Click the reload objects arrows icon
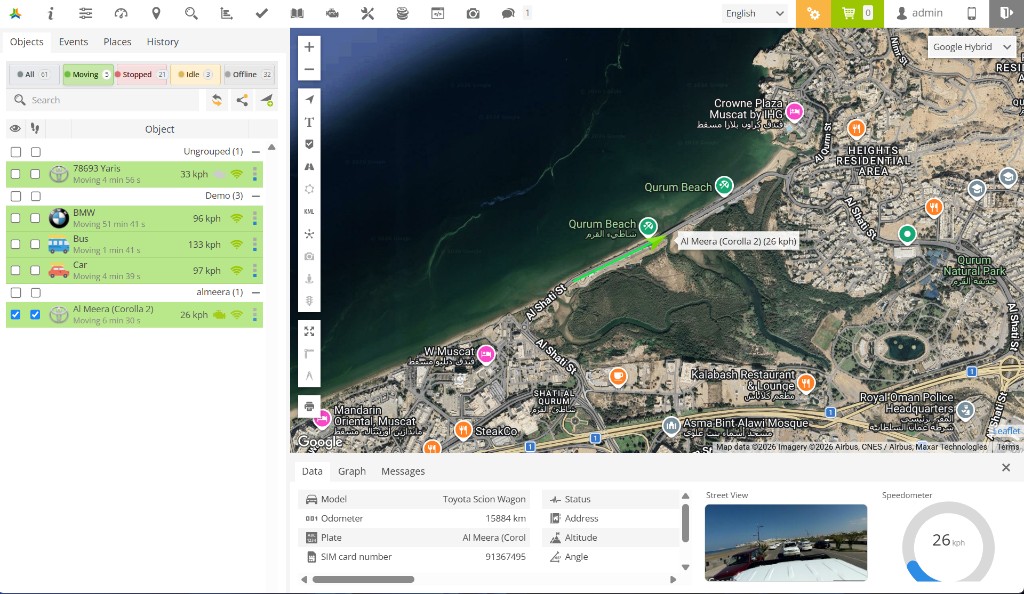 click(x=217, y=100)
